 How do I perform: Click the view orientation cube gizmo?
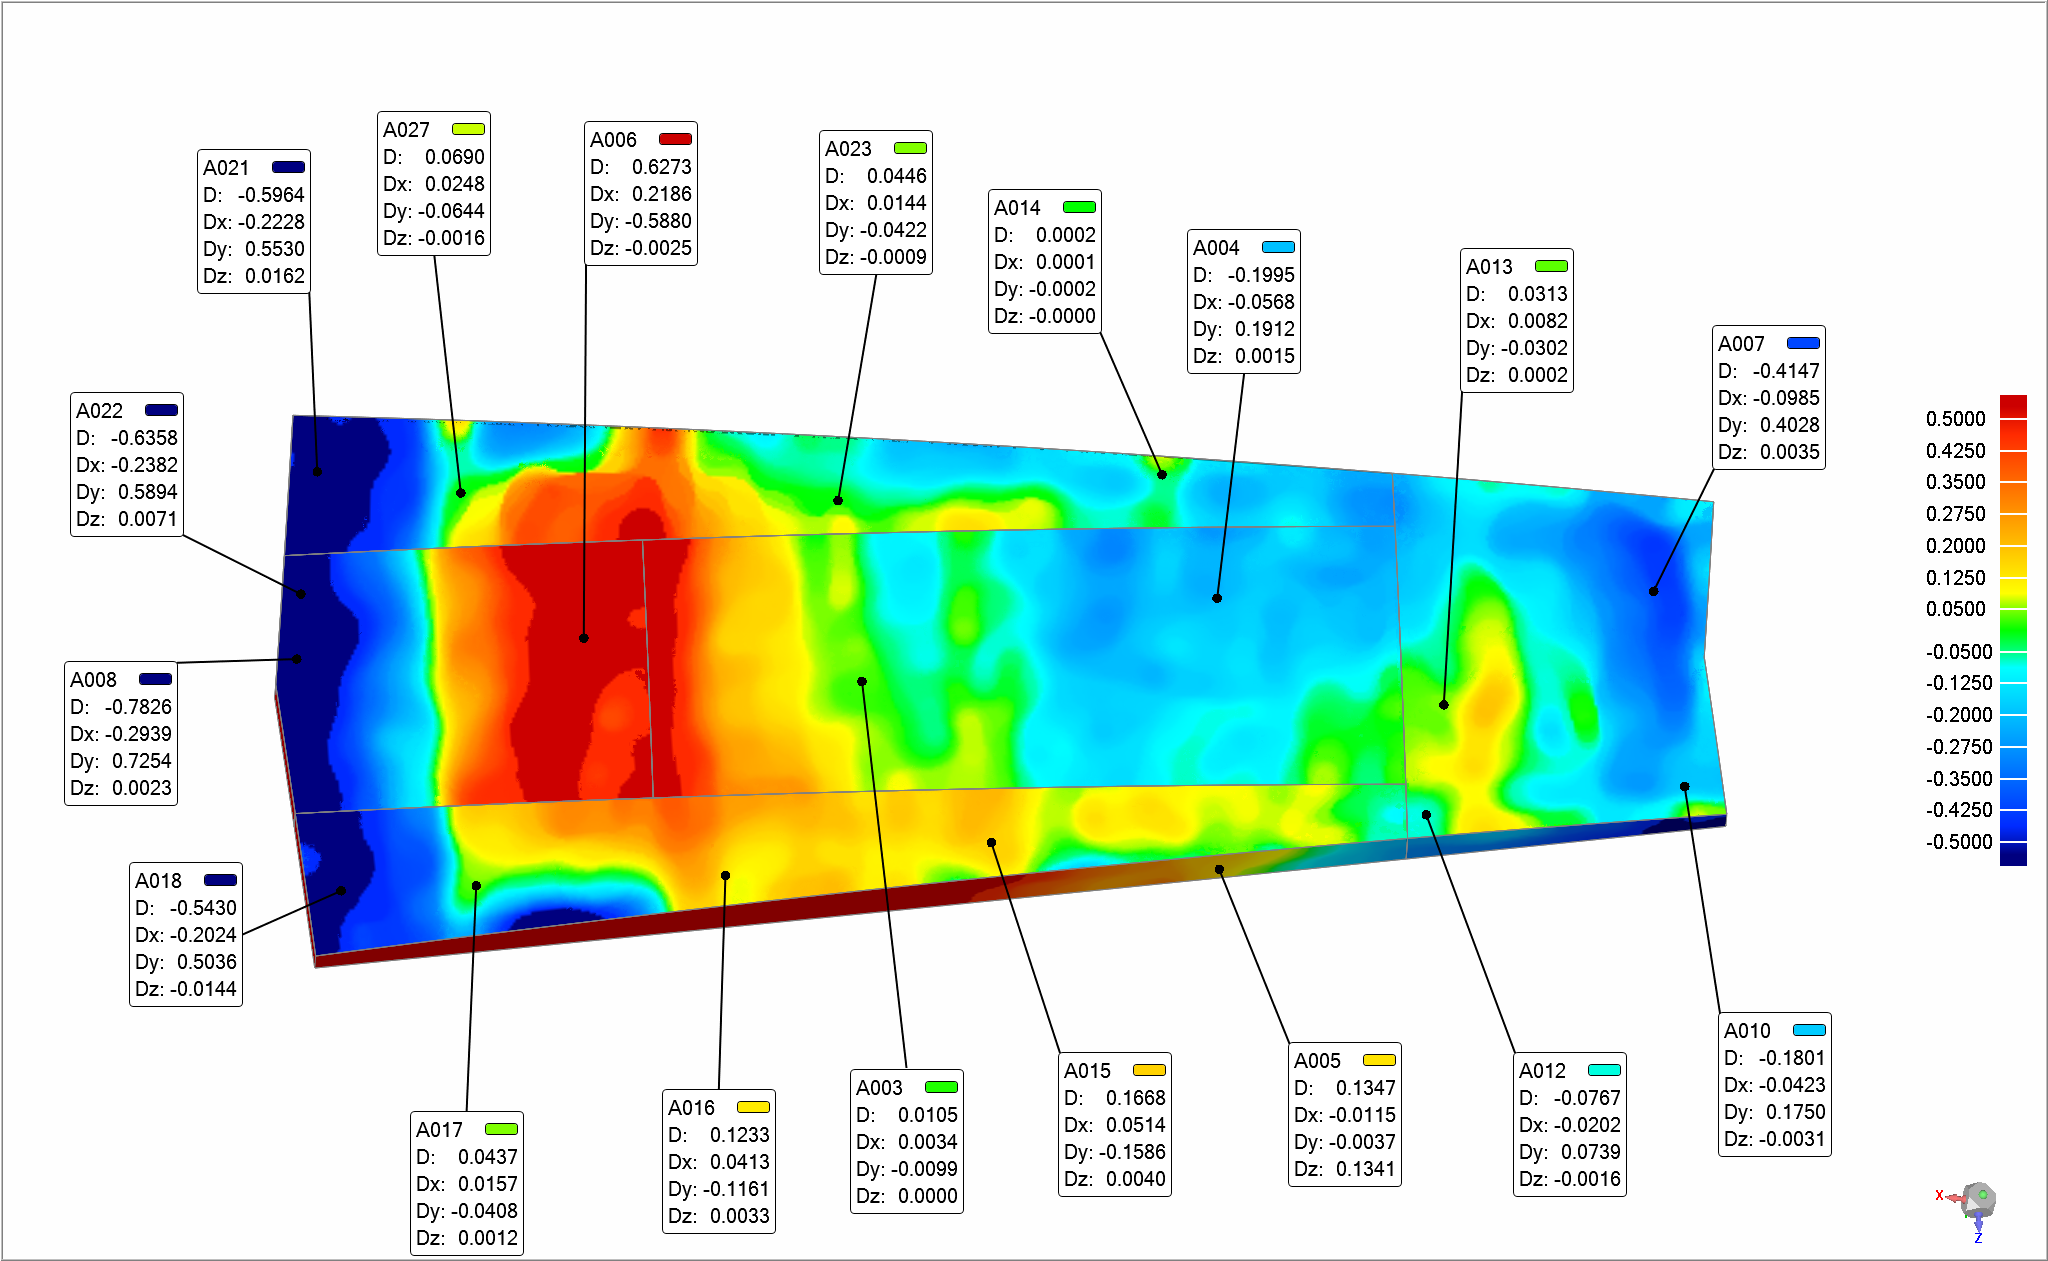(x=1978, y=1199)
